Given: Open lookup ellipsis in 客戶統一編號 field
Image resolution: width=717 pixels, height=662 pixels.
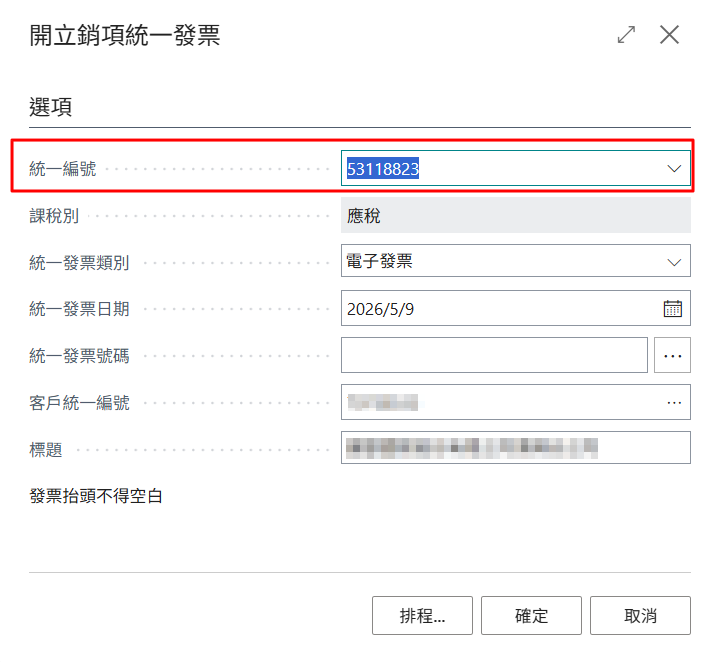Looking at the screenshot, I should coord(674,402).
